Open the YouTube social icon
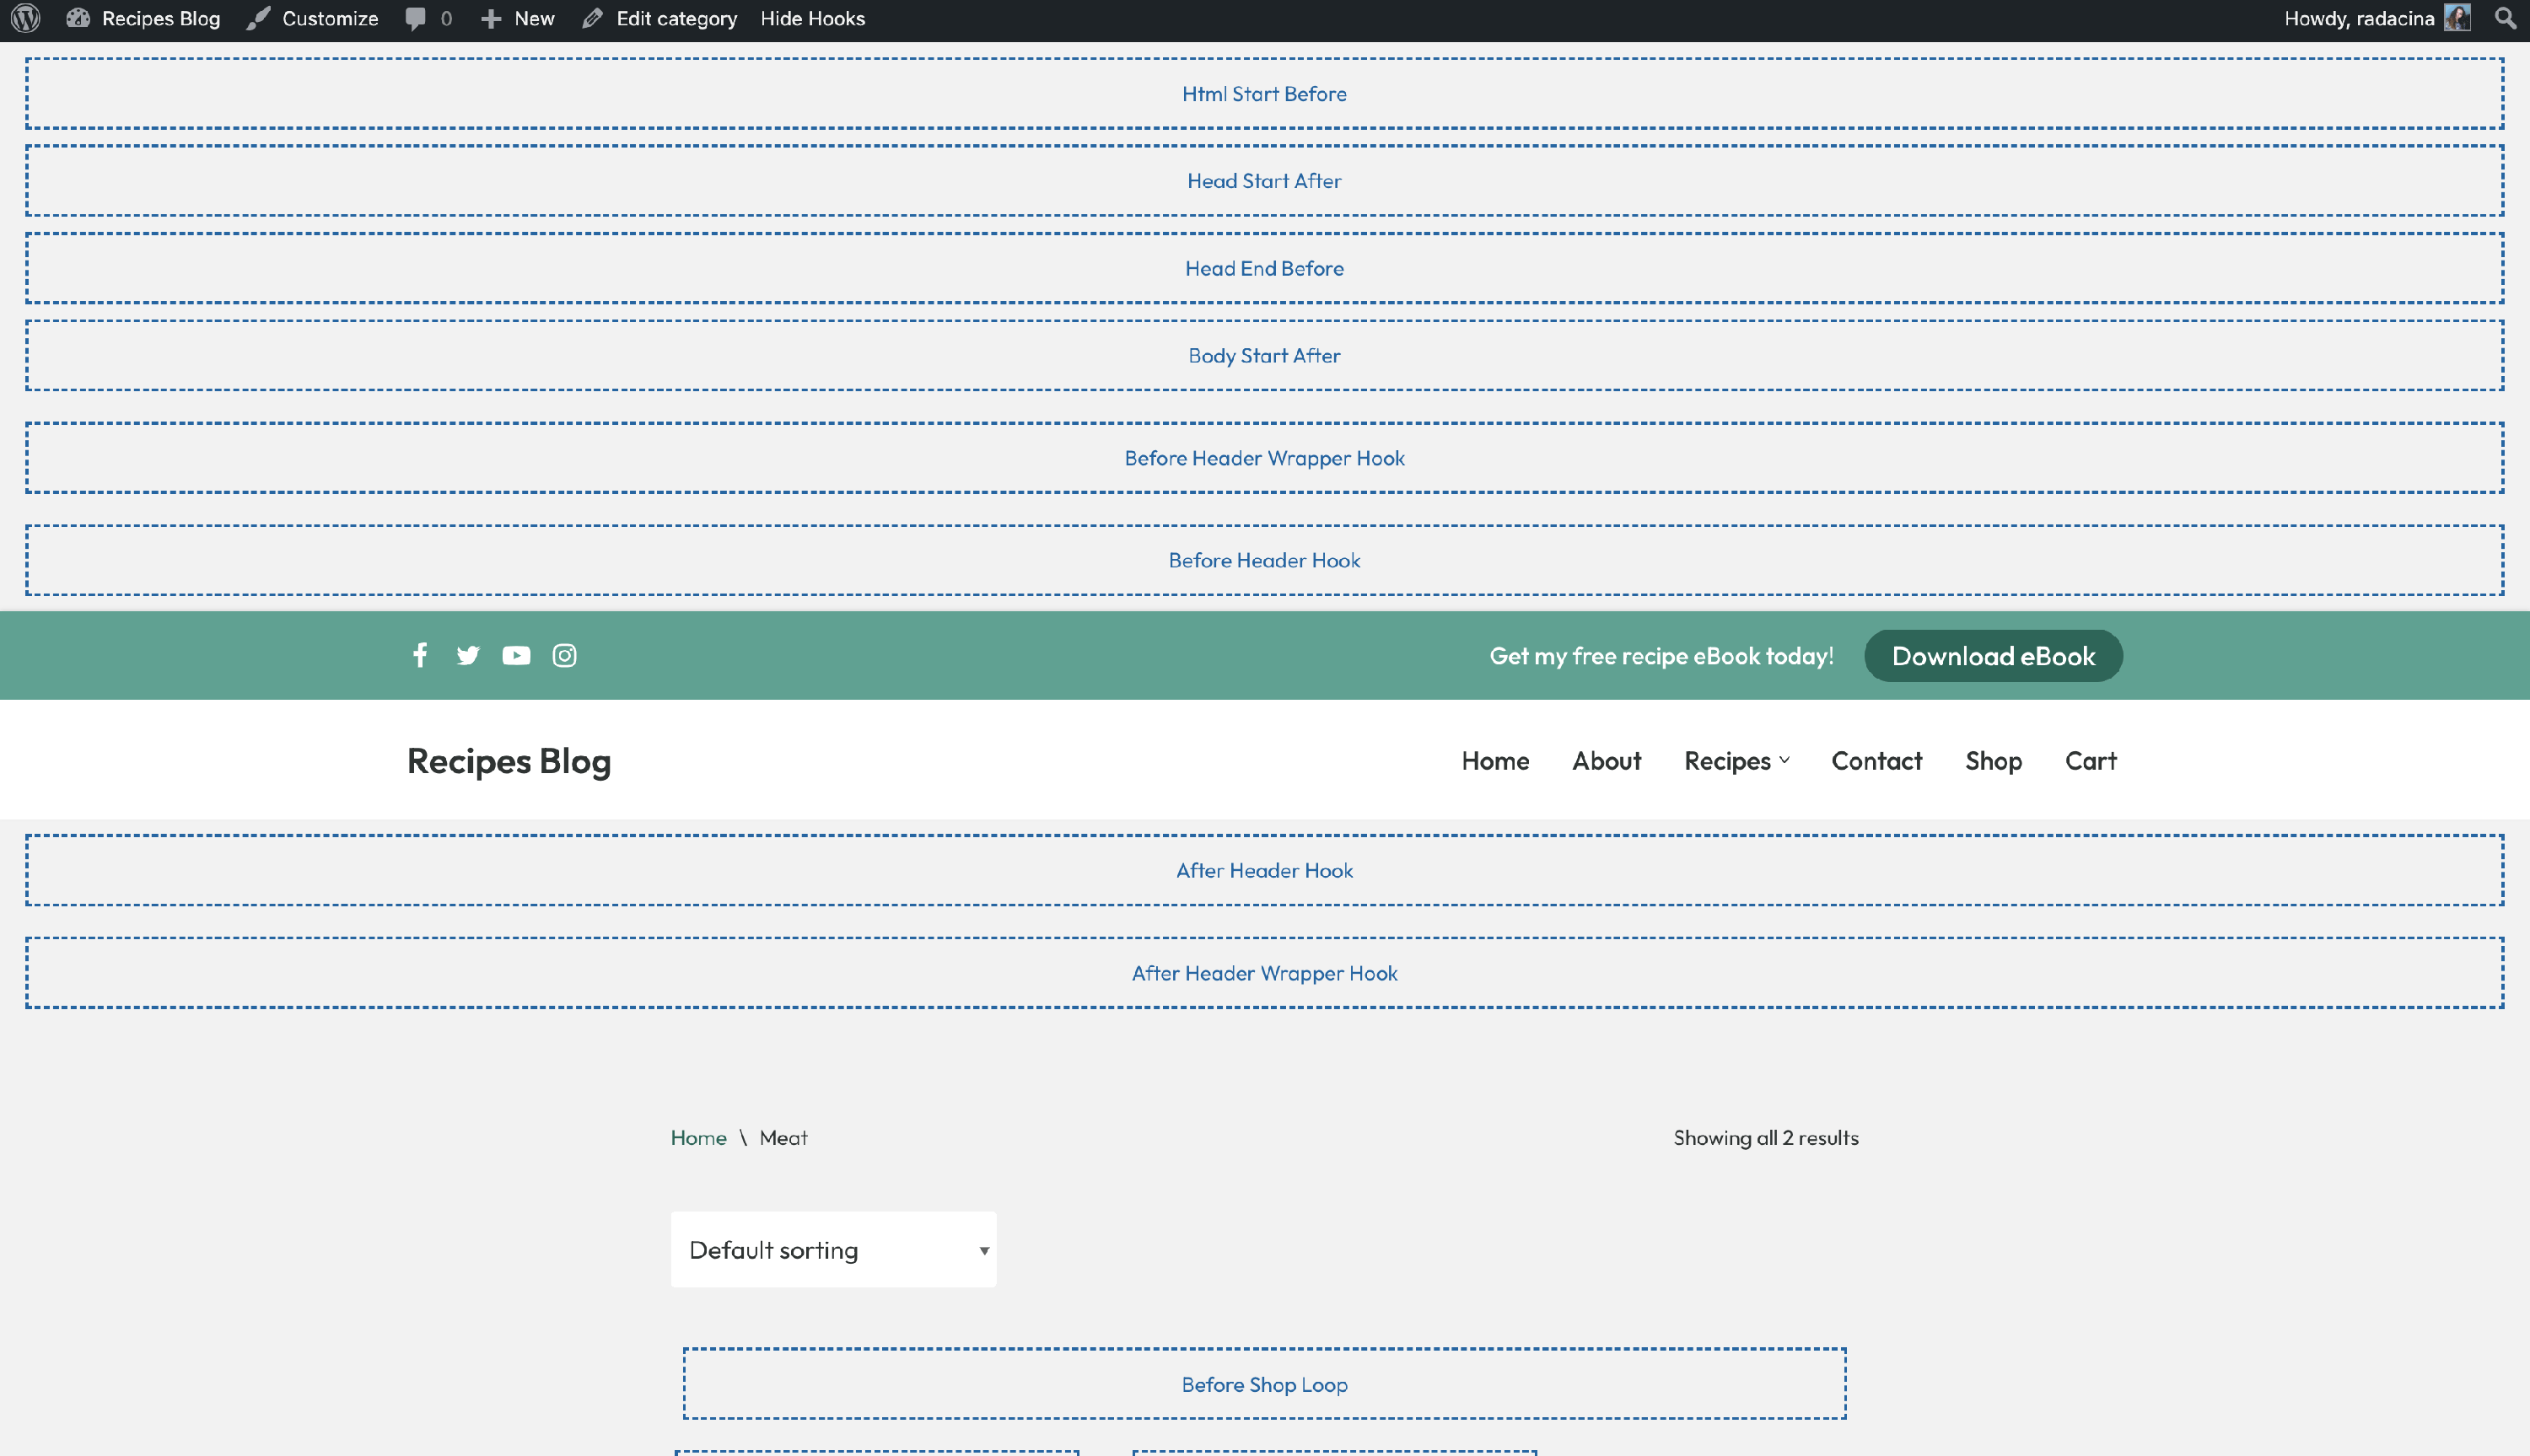 coord(516,655)
